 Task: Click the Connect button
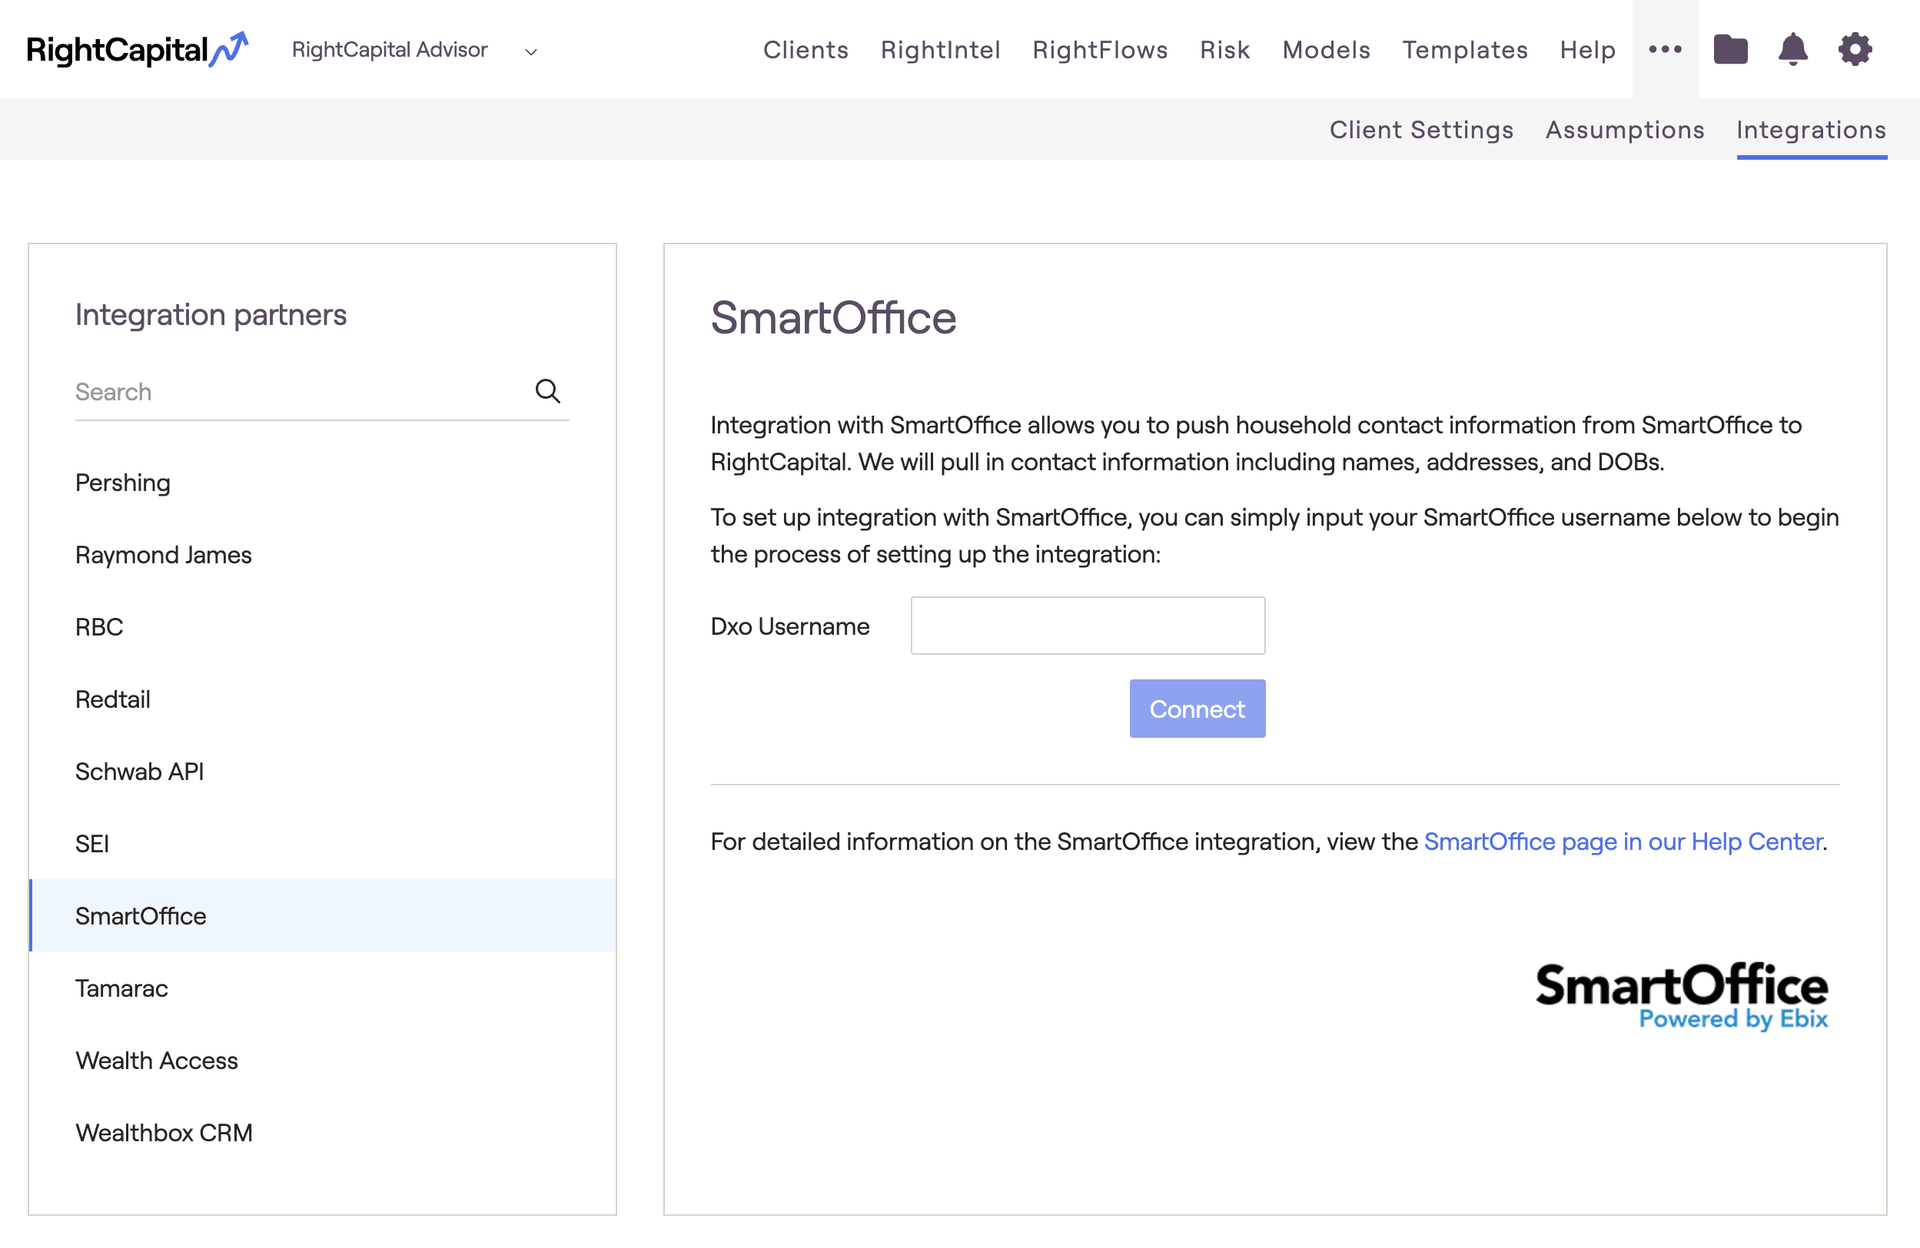click(x=1197, y=709)
